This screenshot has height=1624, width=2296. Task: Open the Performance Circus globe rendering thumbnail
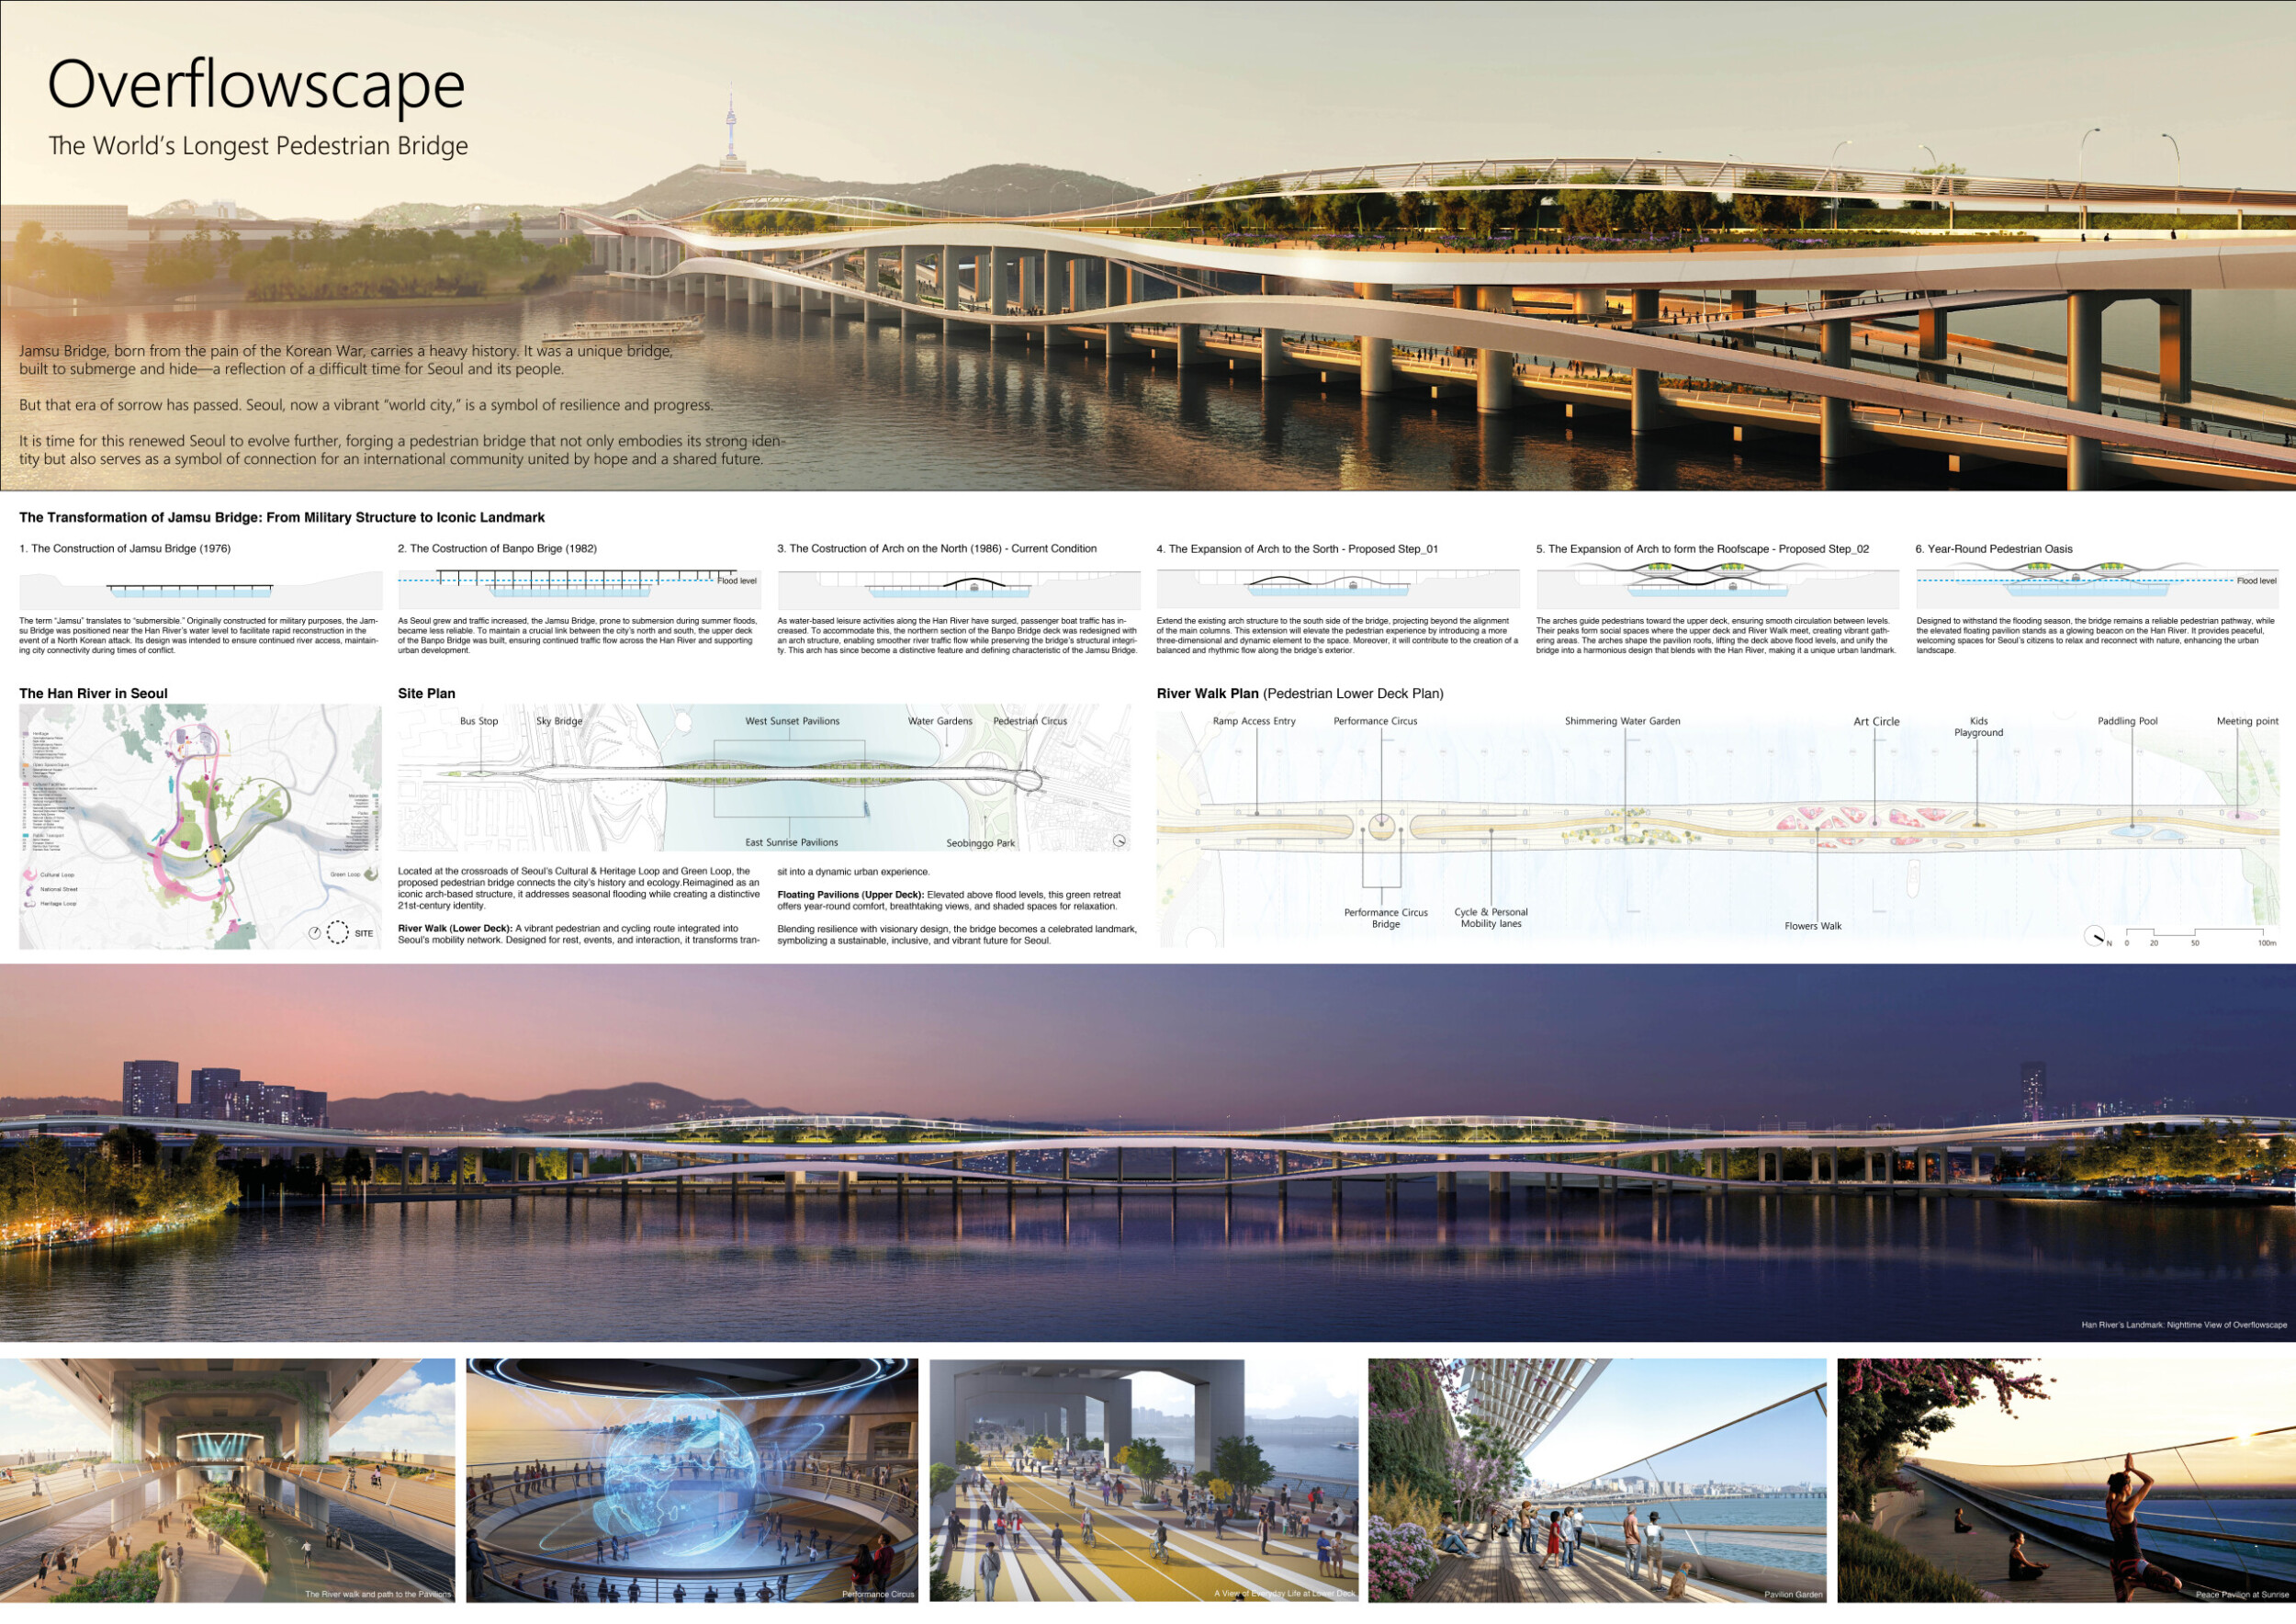(x=692, y=1480)
